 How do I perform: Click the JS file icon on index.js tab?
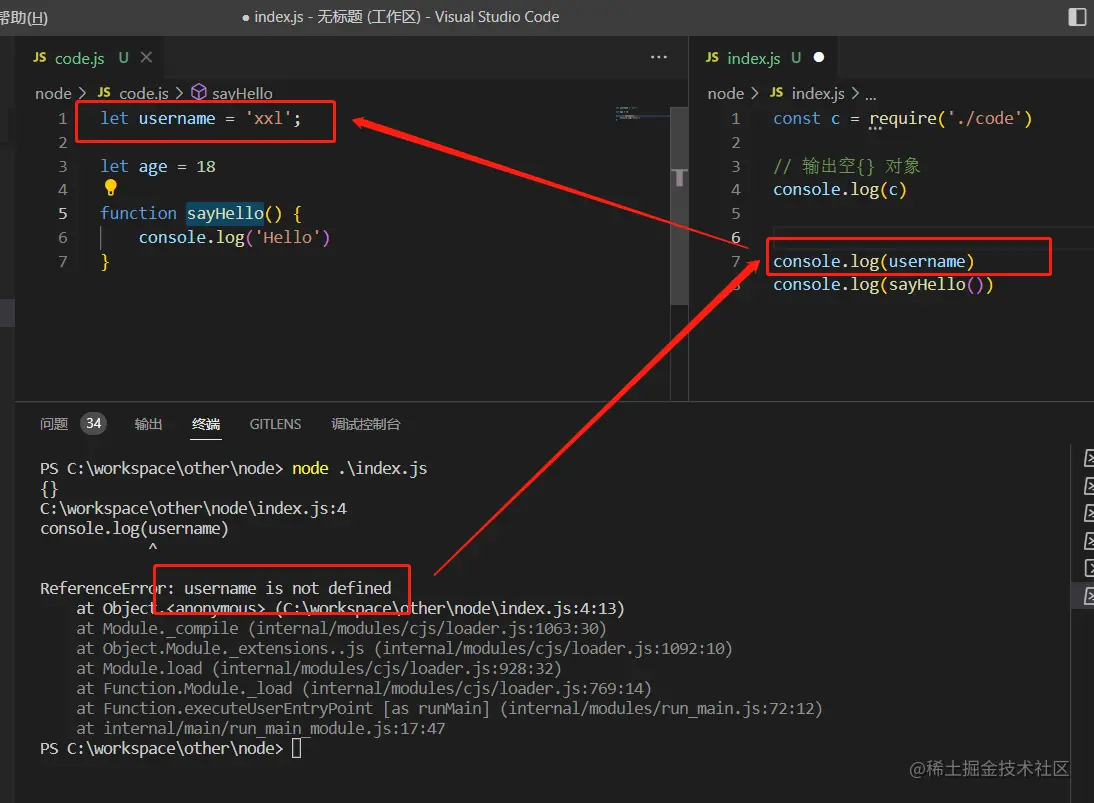(x=712, y=57)
